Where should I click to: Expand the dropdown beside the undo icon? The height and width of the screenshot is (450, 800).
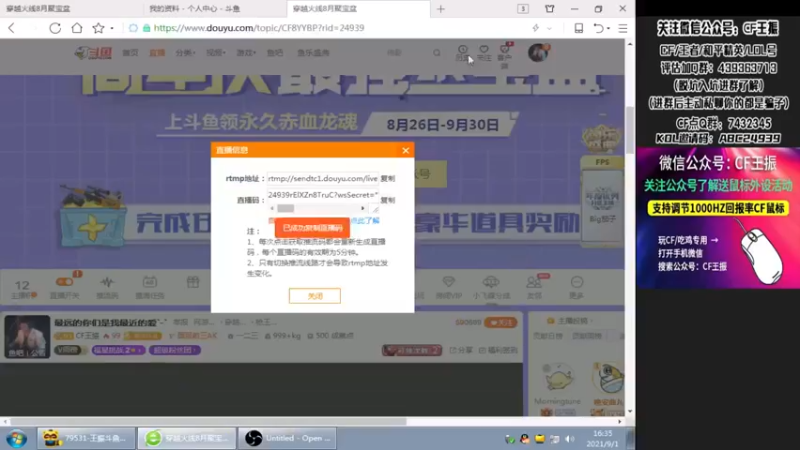(x=609, y=29)
